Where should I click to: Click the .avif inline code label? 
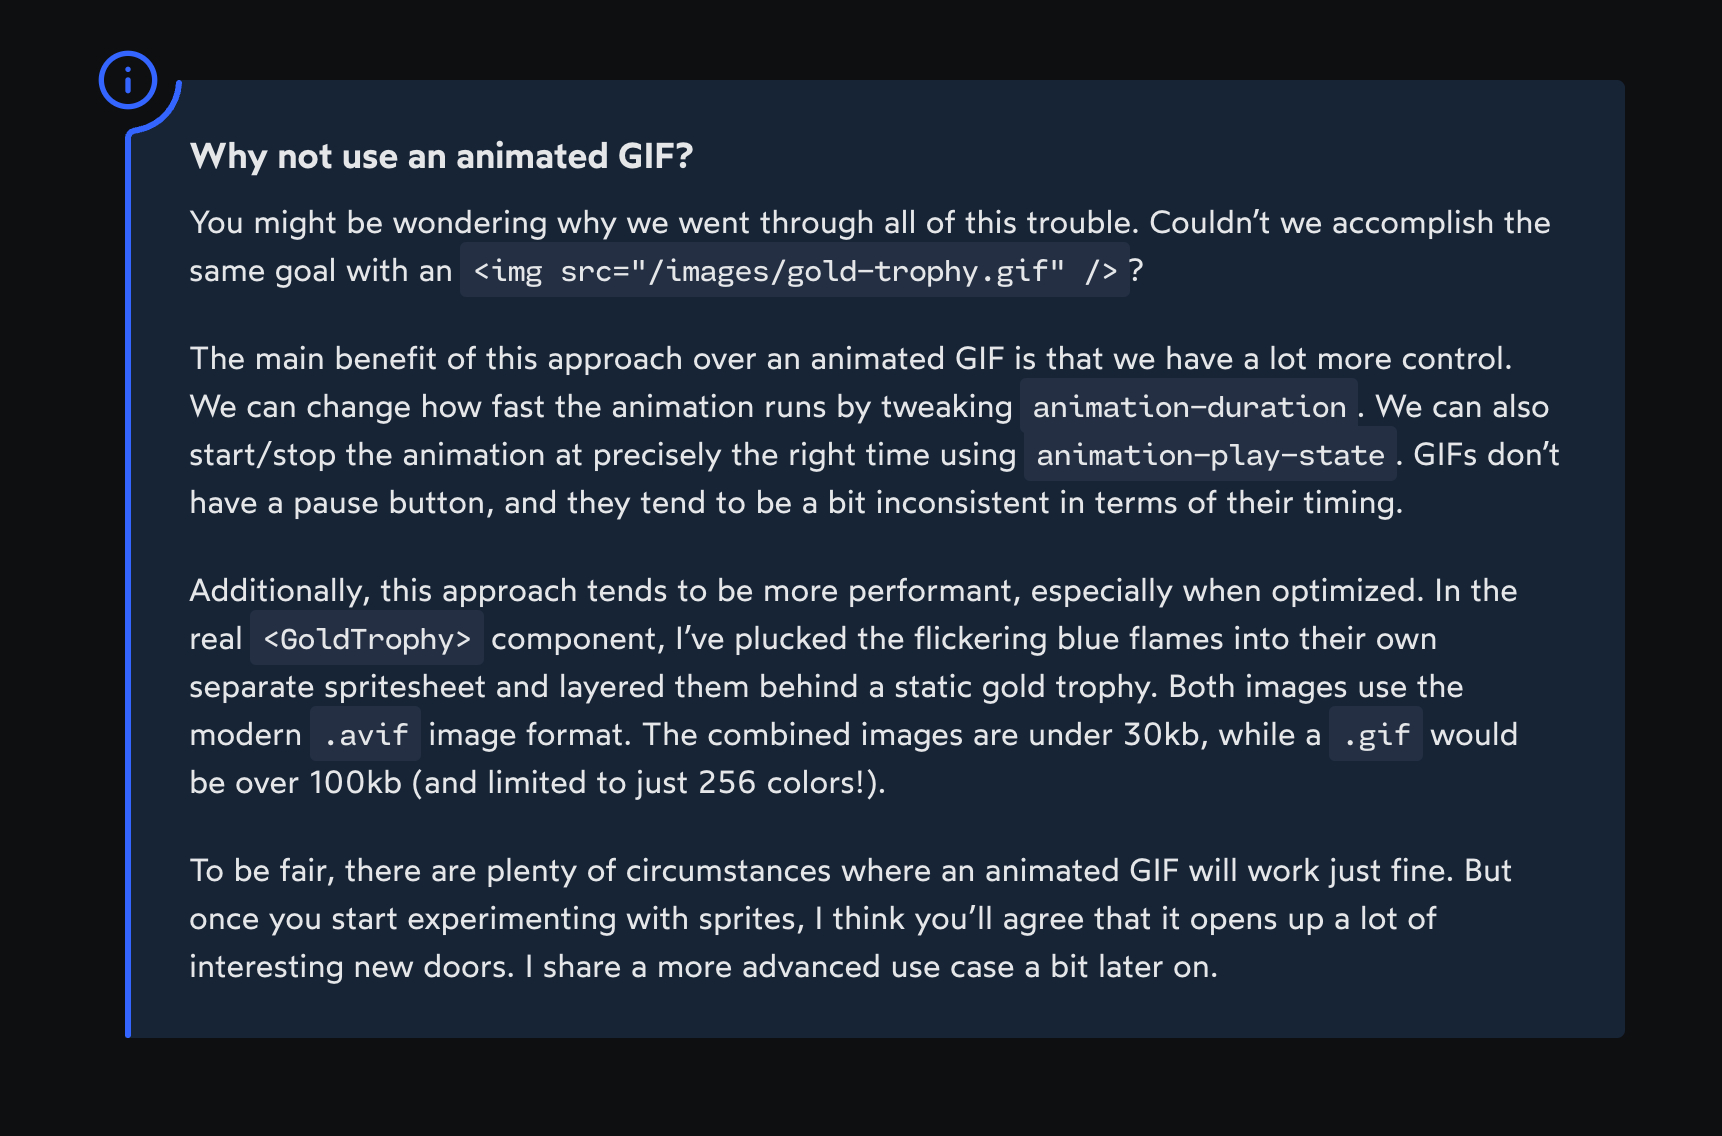(365, 735)
